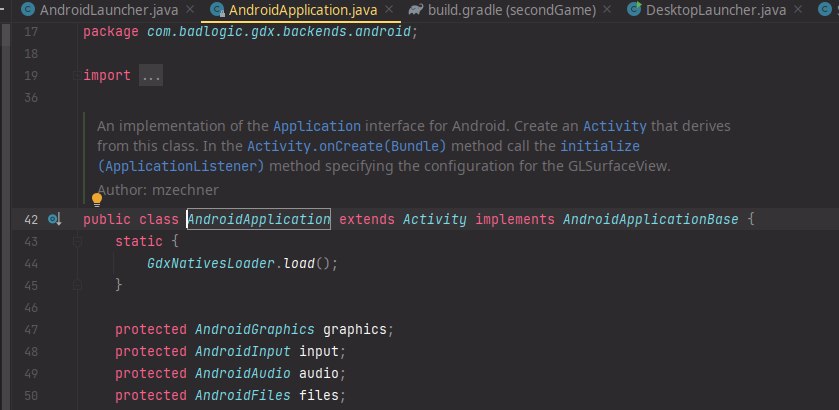Click the static keyword on line 43
This screenshot has width=839, height=410.
click(139, 241)
